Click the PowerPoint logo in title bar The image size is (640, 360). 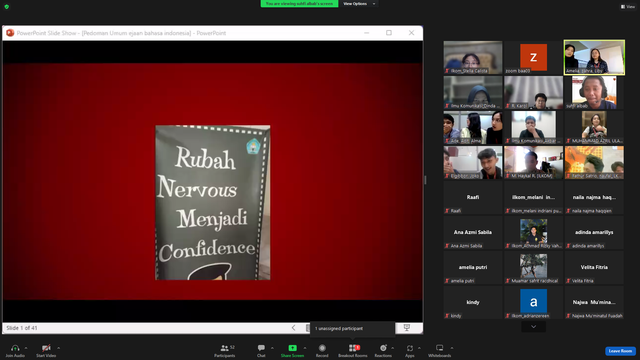coord(10,33)
